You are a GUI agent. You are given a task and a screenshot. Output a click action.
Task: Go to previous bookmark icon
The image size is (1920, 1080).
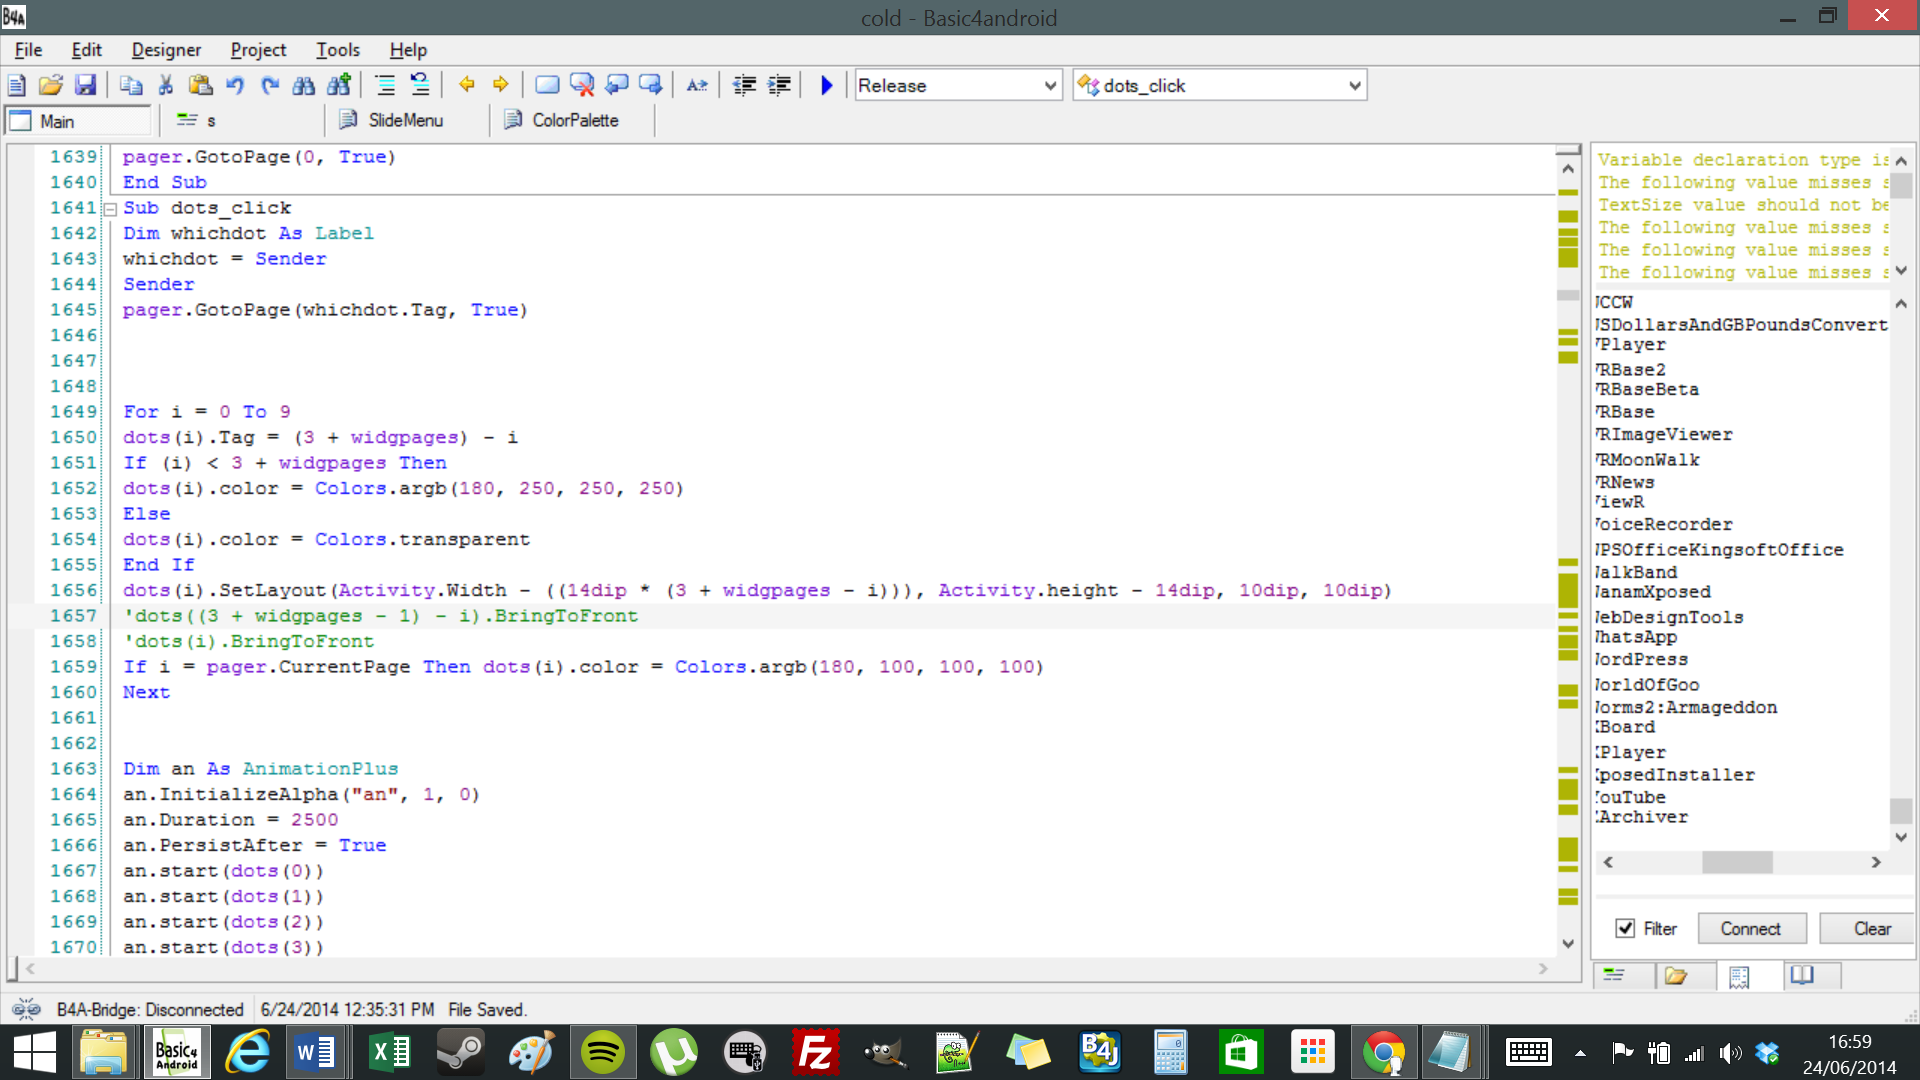(617, 85)
